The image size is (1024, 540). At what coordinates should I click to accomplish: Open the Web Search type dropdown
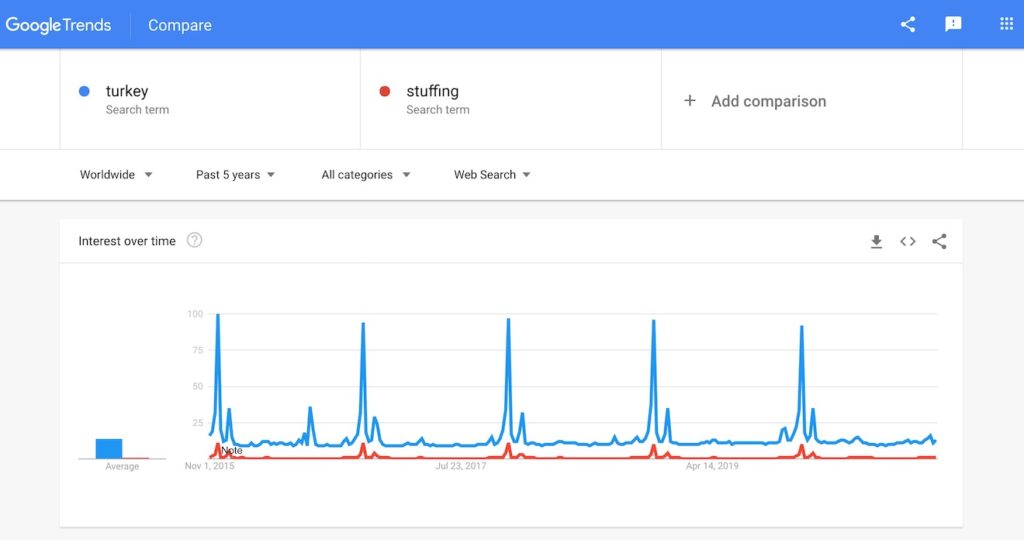pyautogui.click(x=492, y=174)
